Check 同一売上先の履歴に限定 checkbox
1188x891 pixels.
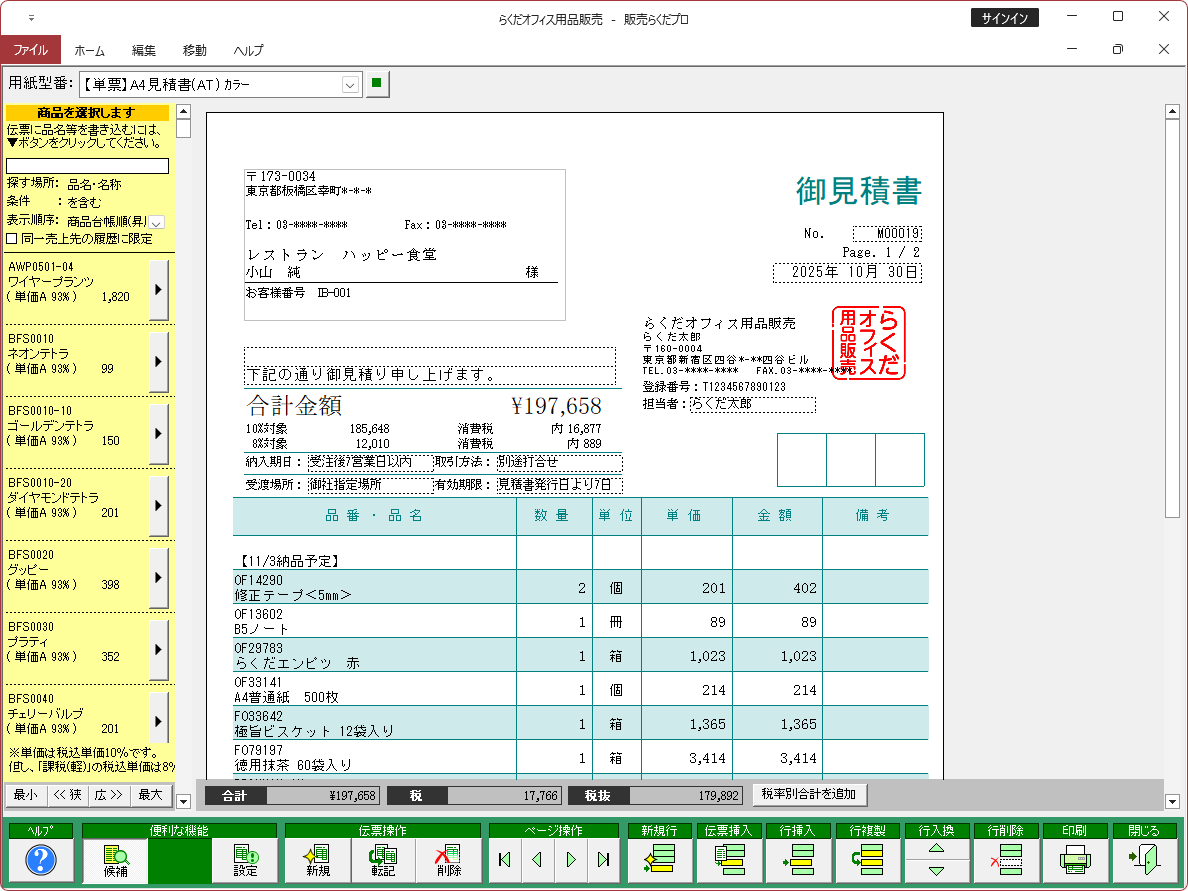[x=12, y=239]
